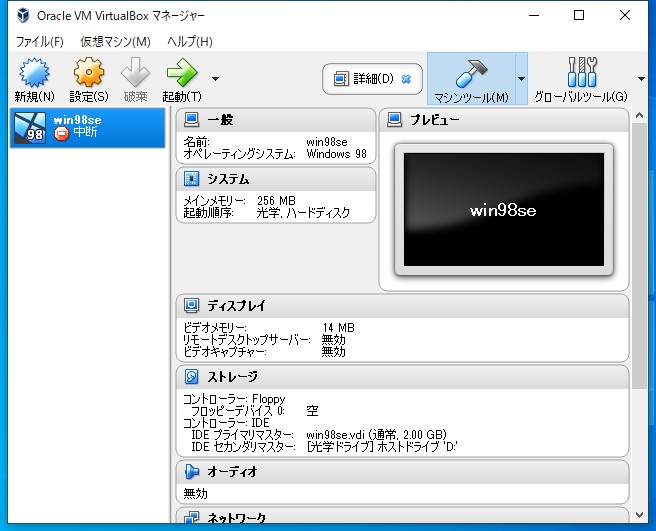This screenshot has height=531, width=656.
Task: Expand the マシンツール dropdown arrow
Action: 521,78
